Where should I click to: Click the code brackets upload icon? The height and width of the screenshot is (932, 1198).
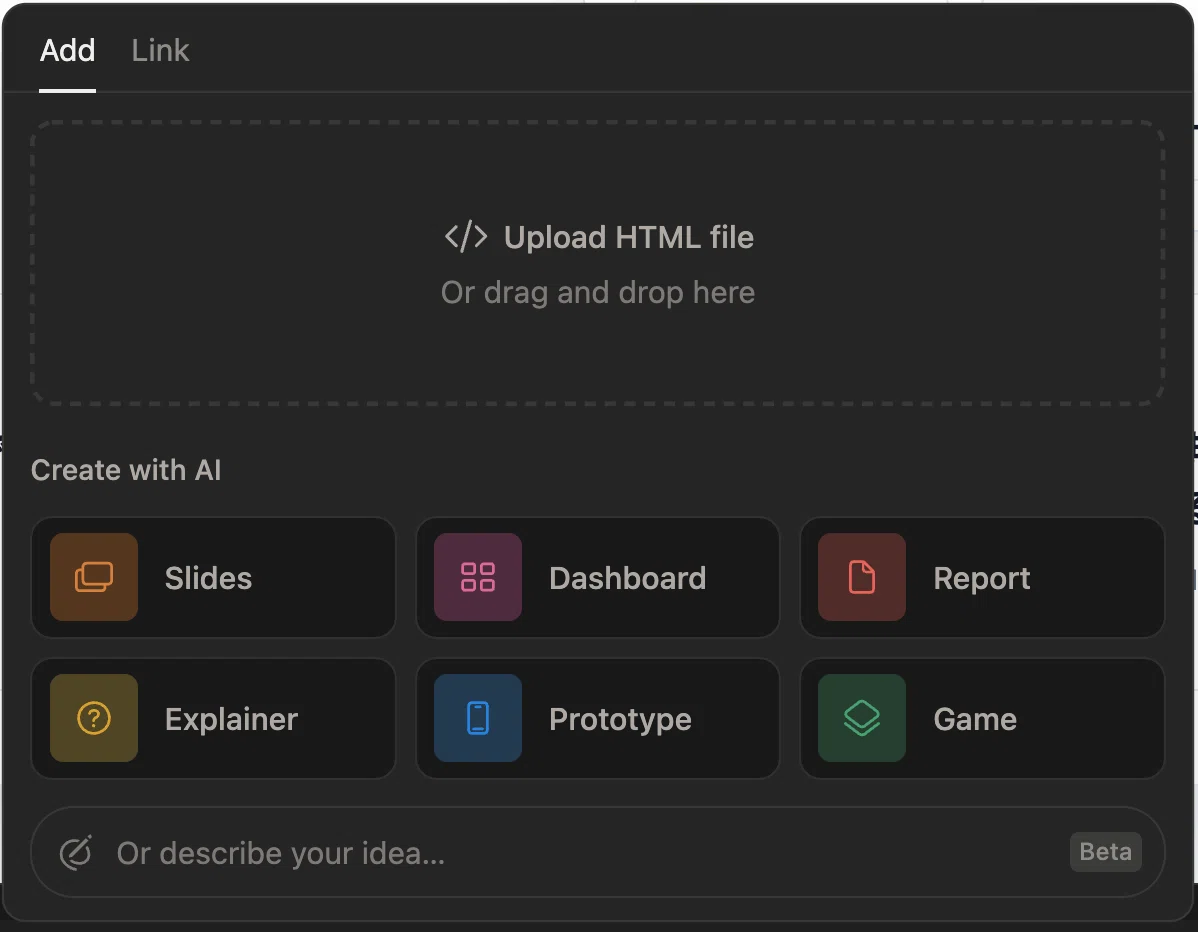(465, 236)
